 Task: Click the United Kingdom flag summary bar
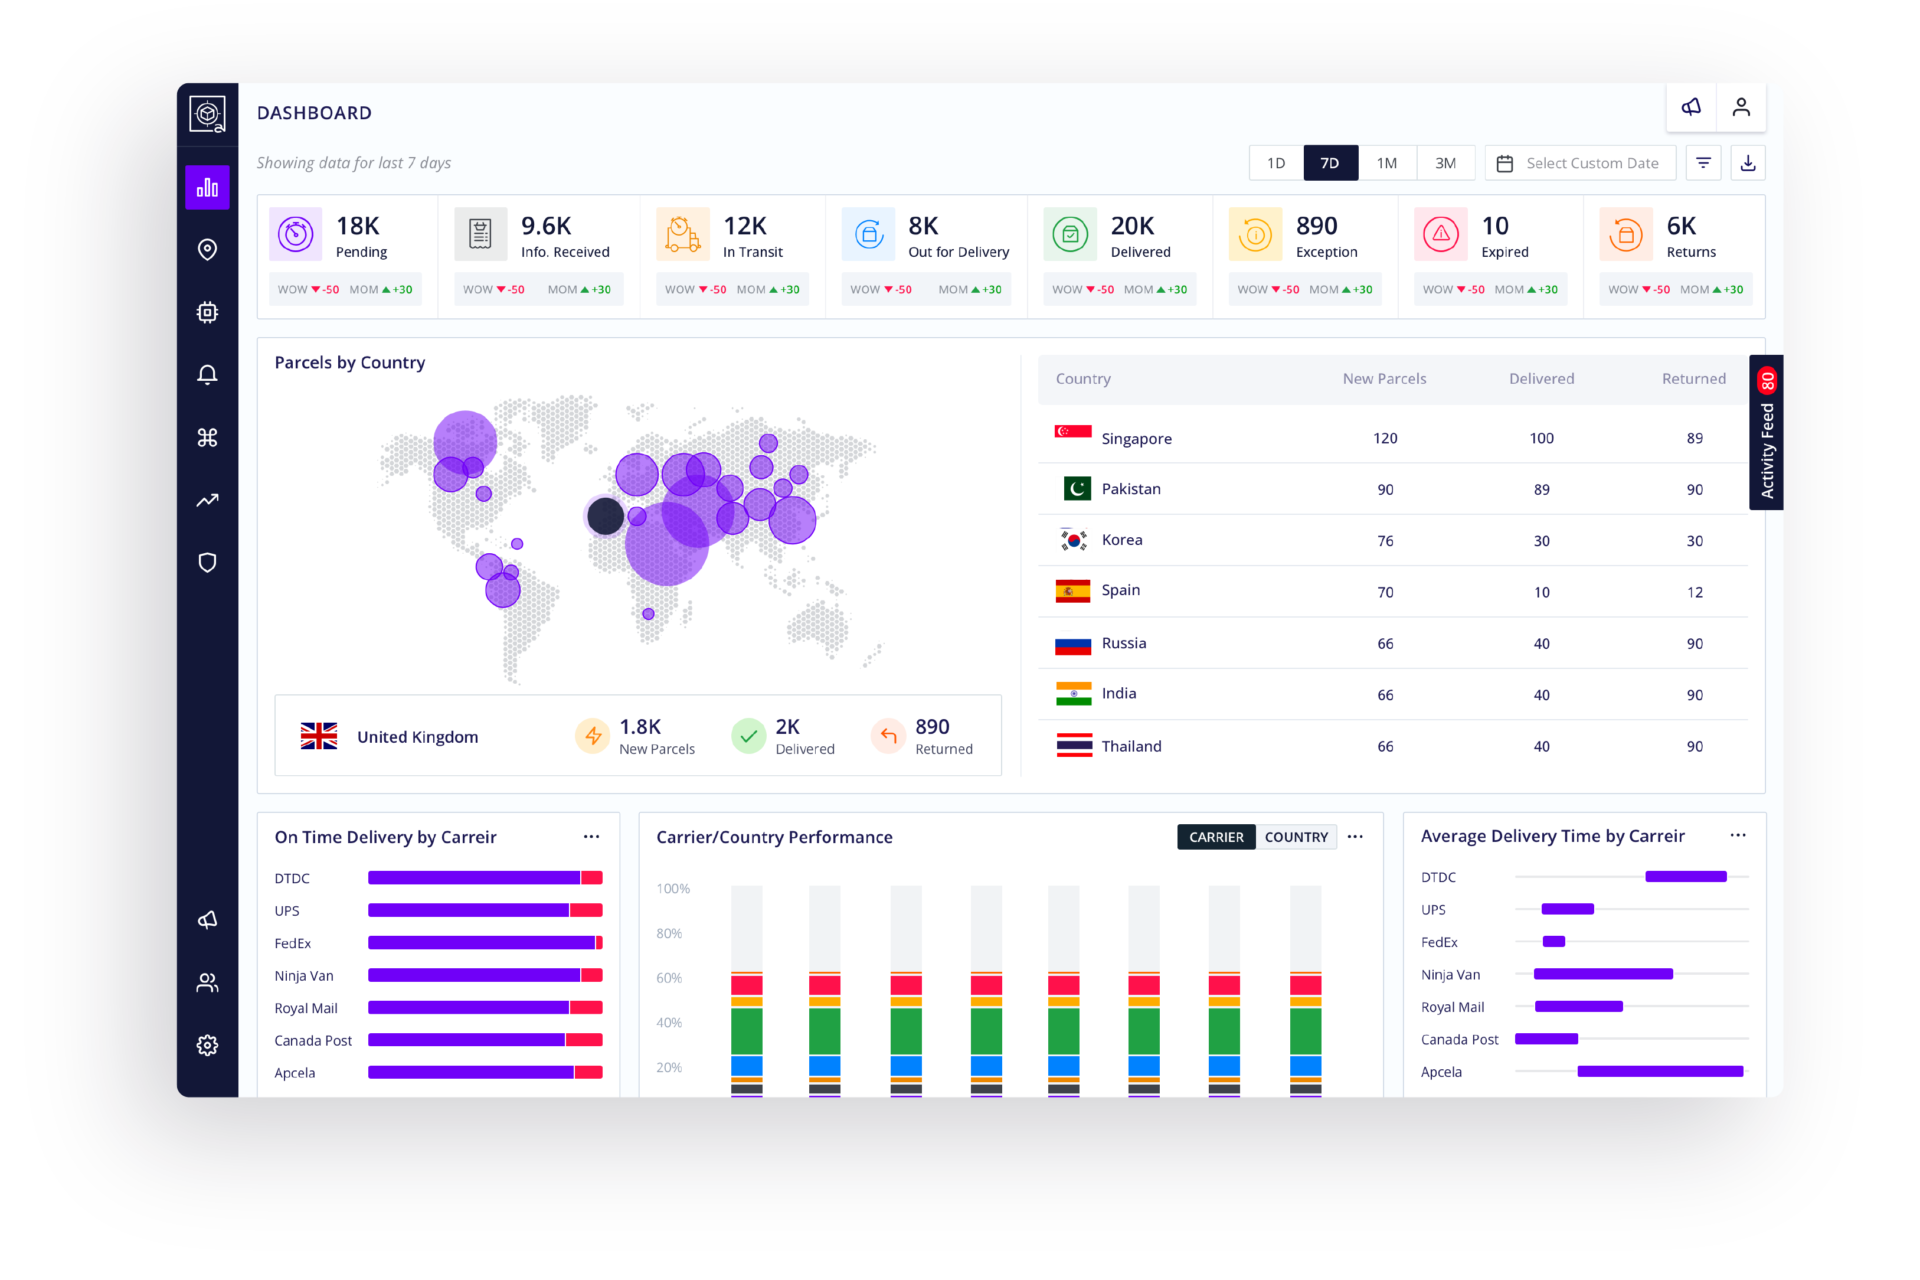[318, 735]
